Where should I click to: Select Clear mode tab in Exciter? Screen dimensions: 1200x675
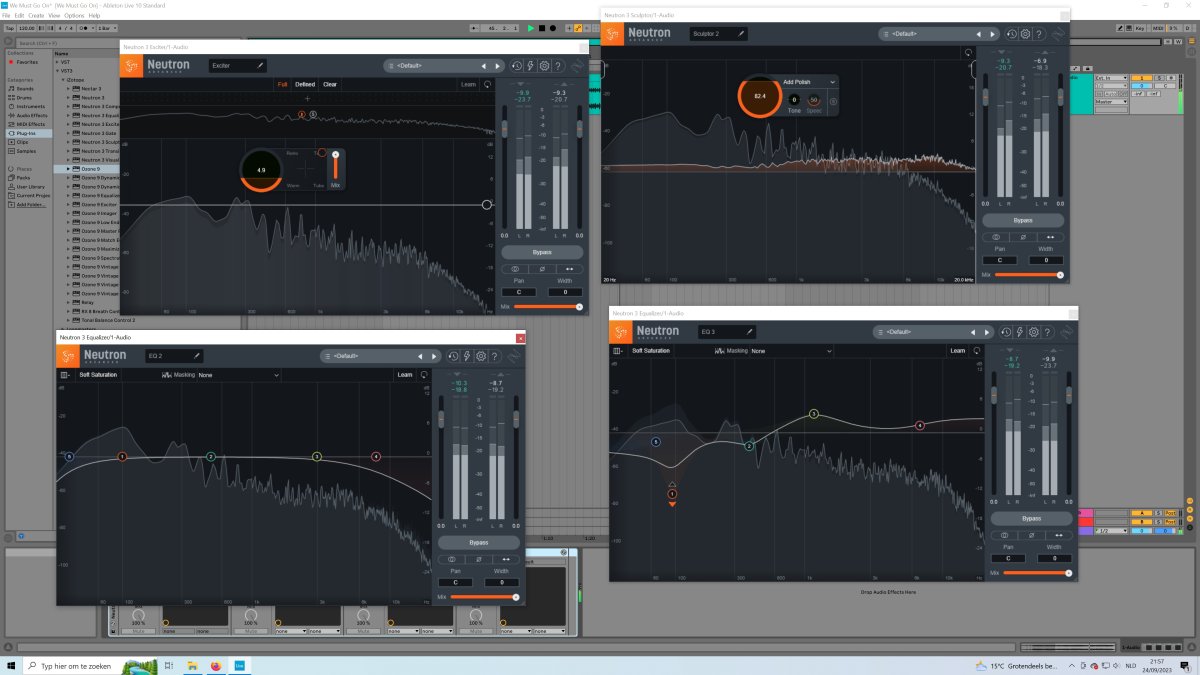[x=330, y=84]
